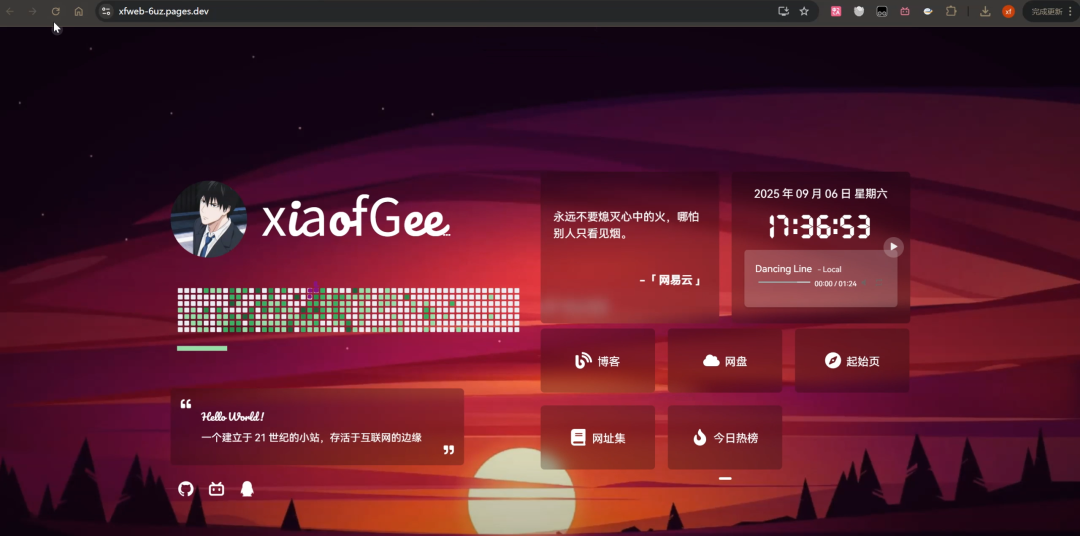This screenshot has width=1080, height=536.
Task: Click the Hello World description box
Action: pos(318,426)
